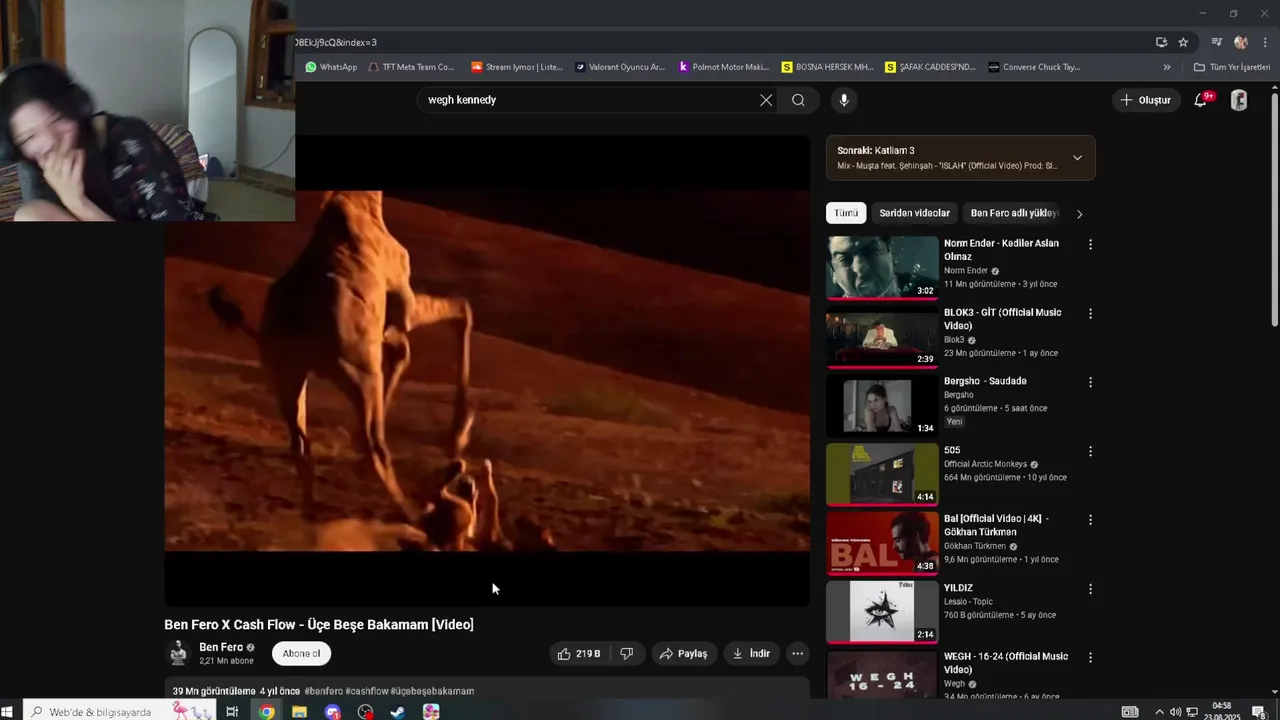Open options for Bal Official Video
The image size is (1280, 720).
[x=1090, y=520]
